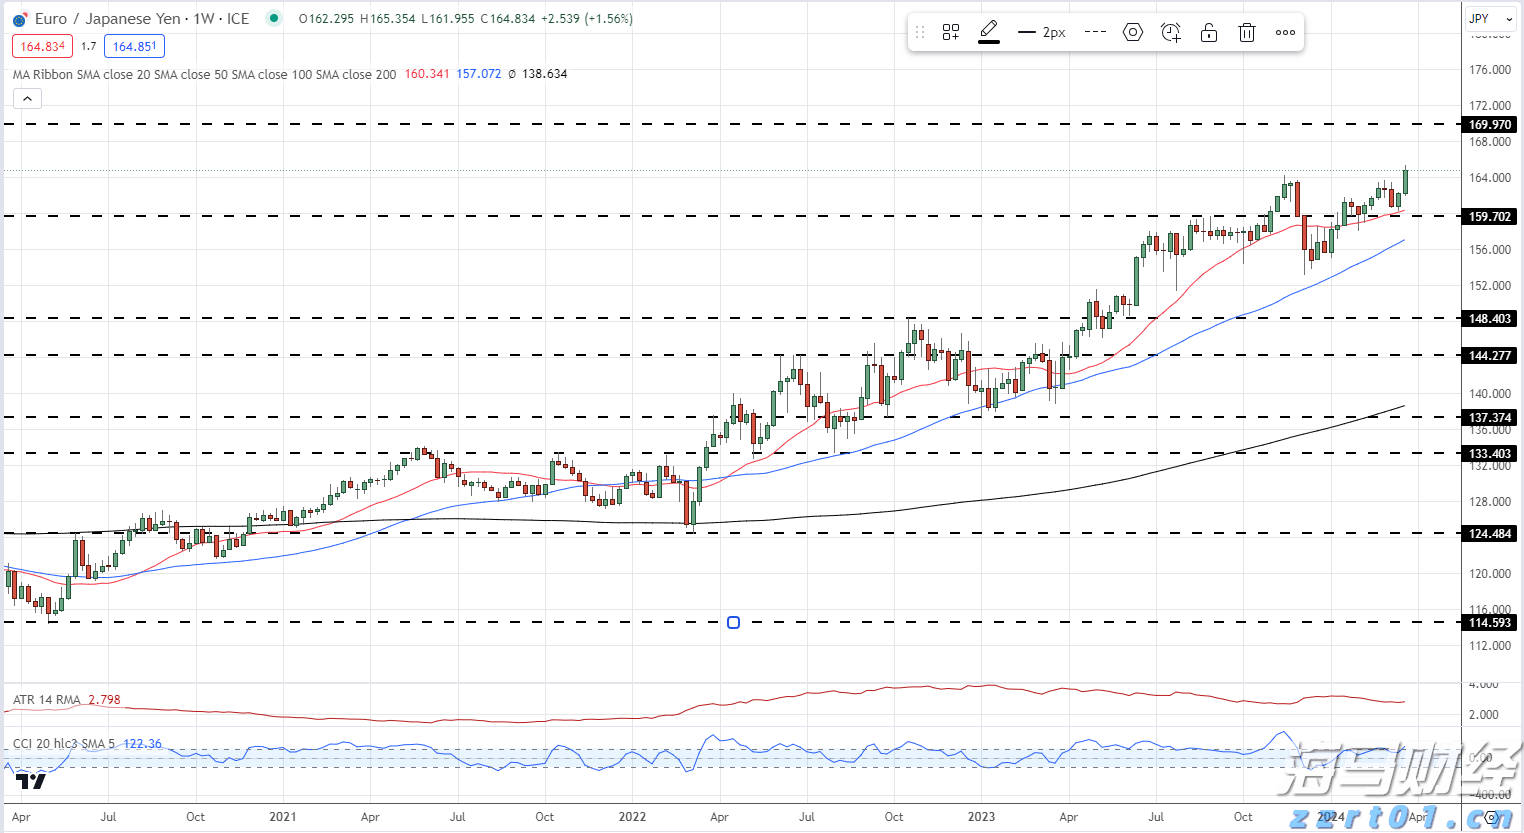Click the red sell price 164.834 button

click(x=42, y=46)
